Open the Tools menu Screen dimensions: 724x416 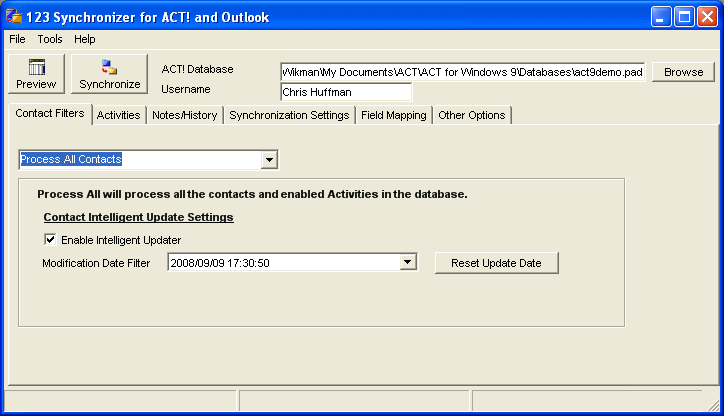click(x=50, y=39)
